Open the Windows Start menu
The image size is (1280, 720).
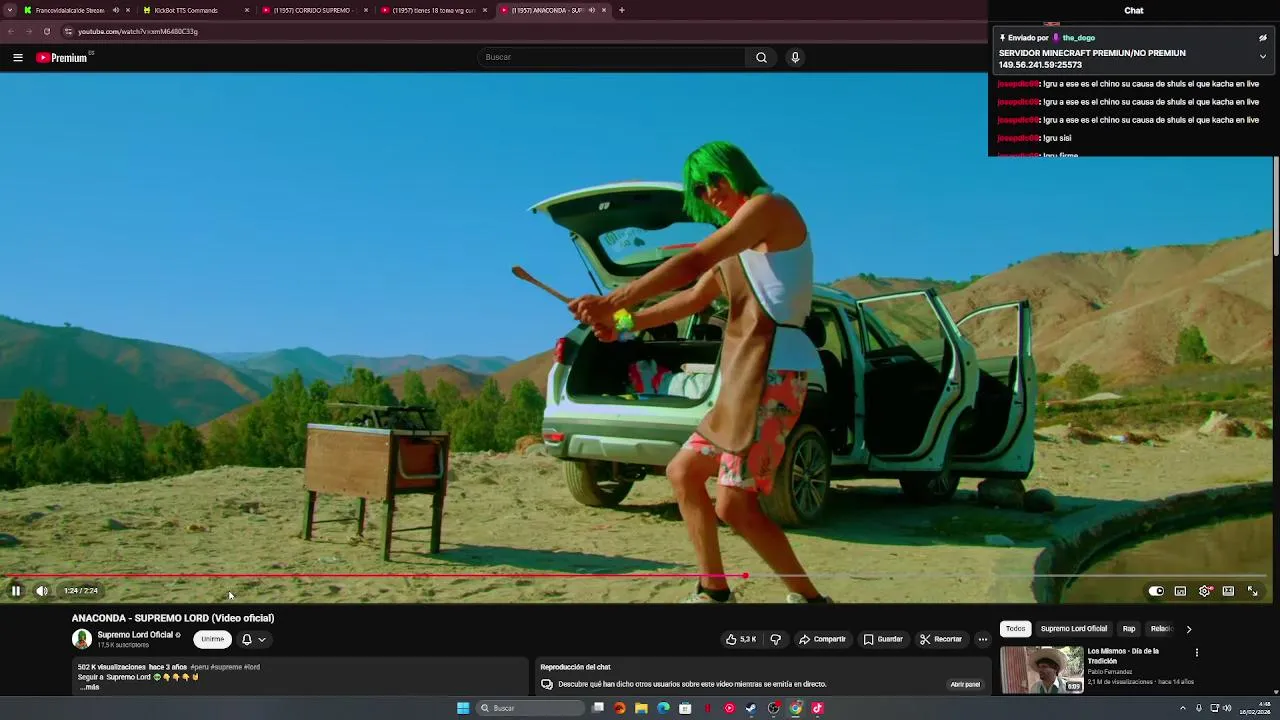(463, 708)
